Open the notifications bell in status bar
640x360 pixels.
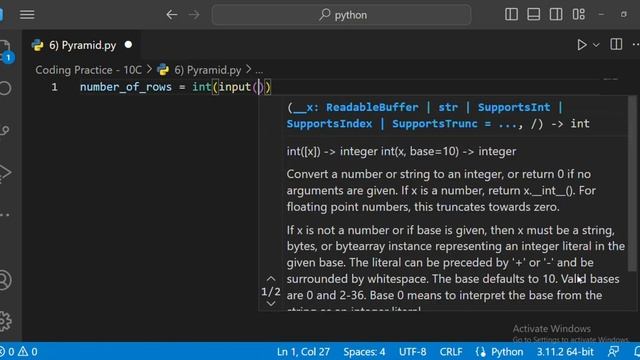[636, 351]
